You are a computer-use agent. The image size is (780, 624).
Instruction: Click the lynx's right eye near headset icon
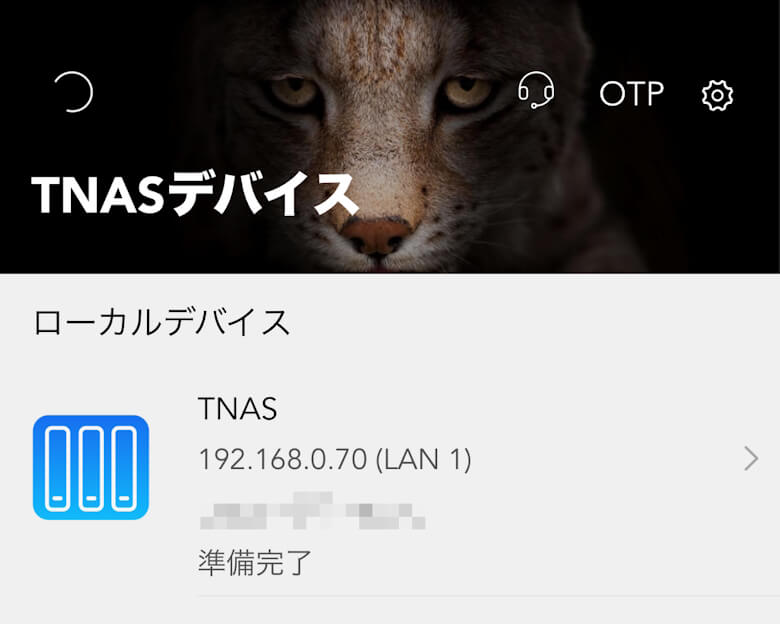point(468,92)
